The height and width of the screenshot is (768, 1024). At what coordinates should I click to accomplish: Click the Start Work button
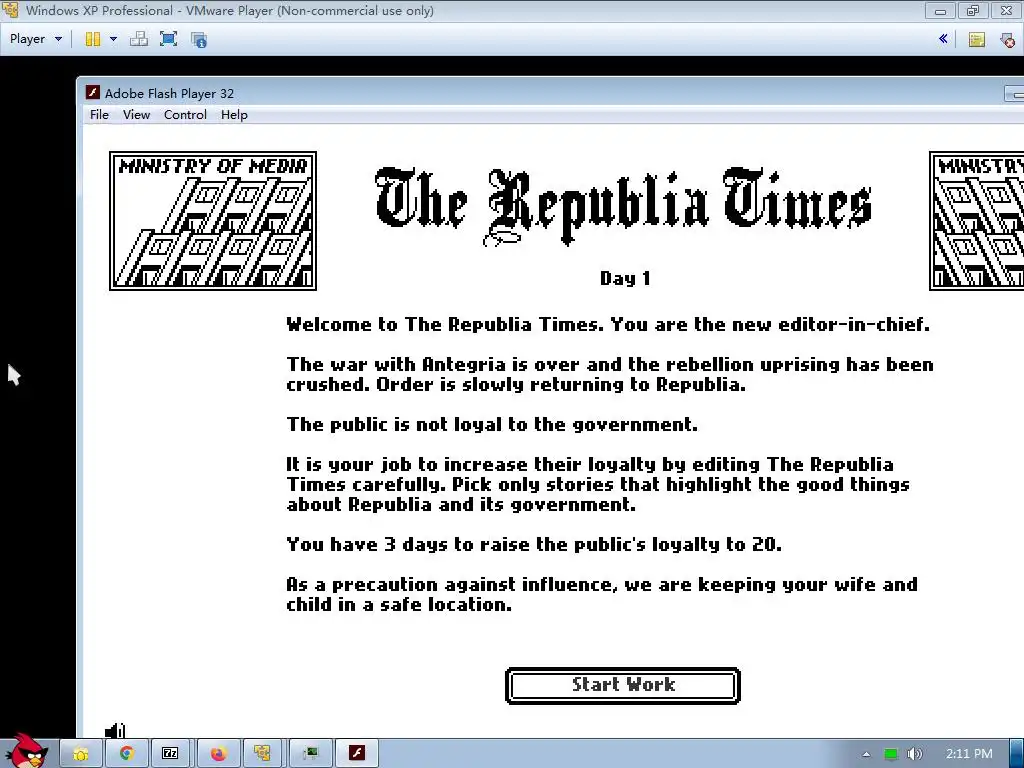point(622,685)
